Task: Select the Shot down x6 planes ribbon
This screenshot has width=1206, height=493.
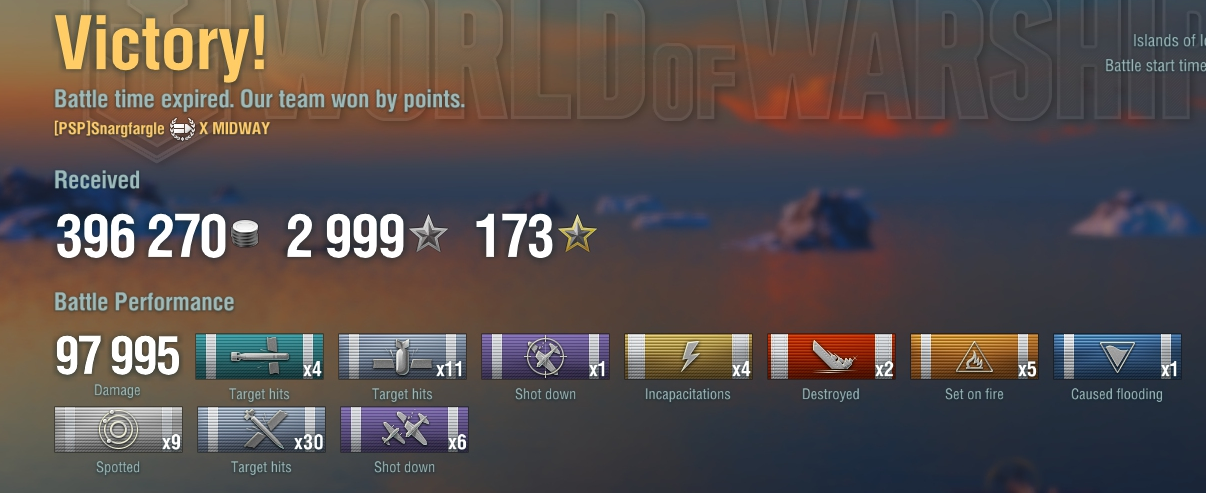Action: tap(403, 430)
